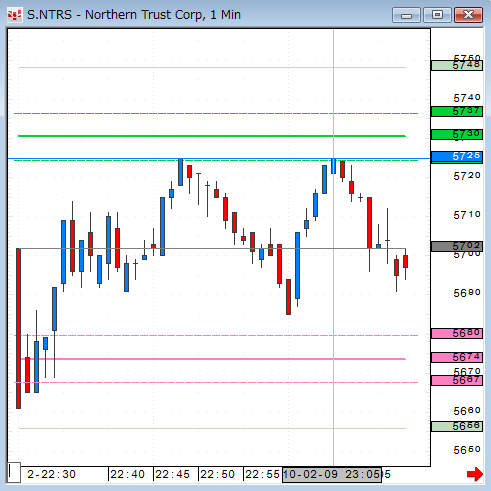Click the pink 5674 price marker
The height and width of the screenshot is (491, 491).
[x=457, y=358]
